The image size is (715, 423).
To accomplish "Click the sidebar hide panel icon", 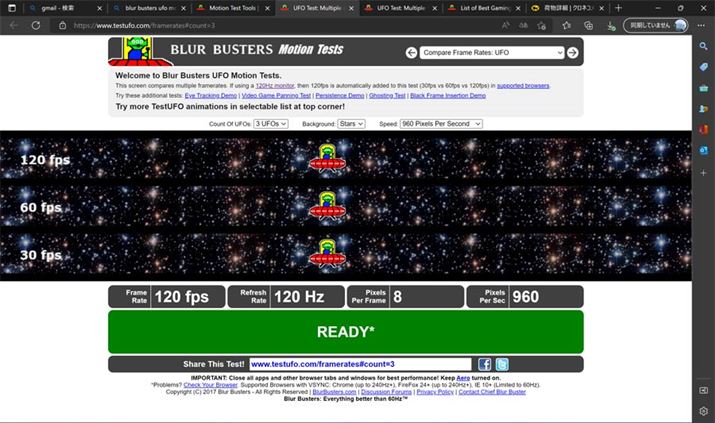I will pos(704,390).
